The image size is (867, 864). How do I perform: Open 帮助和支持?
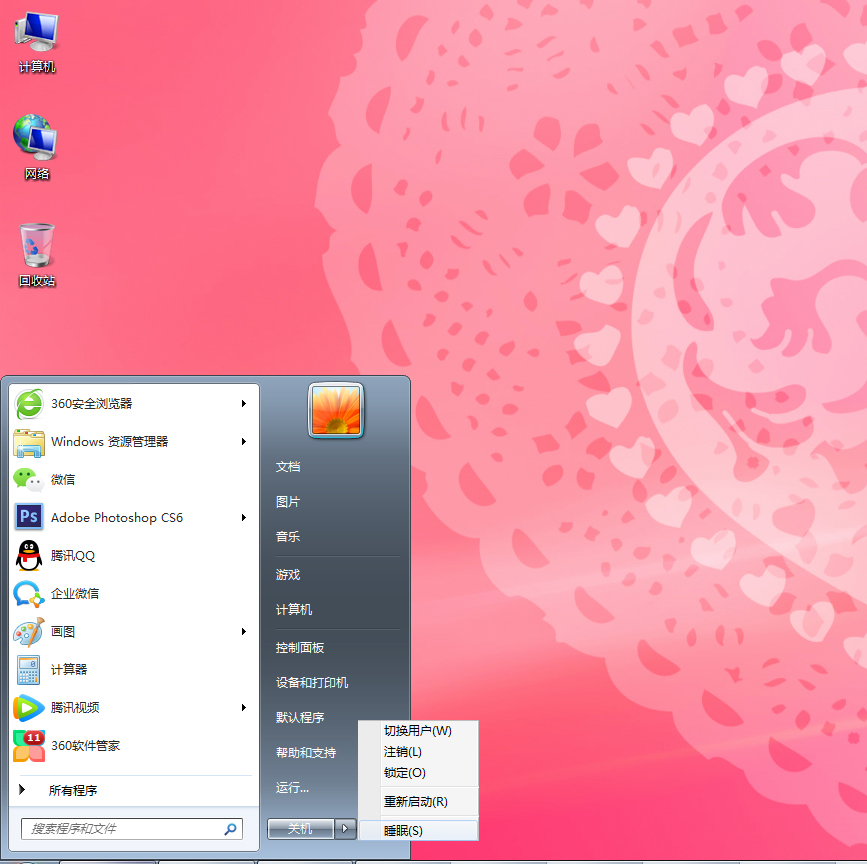tap(306, 753)
